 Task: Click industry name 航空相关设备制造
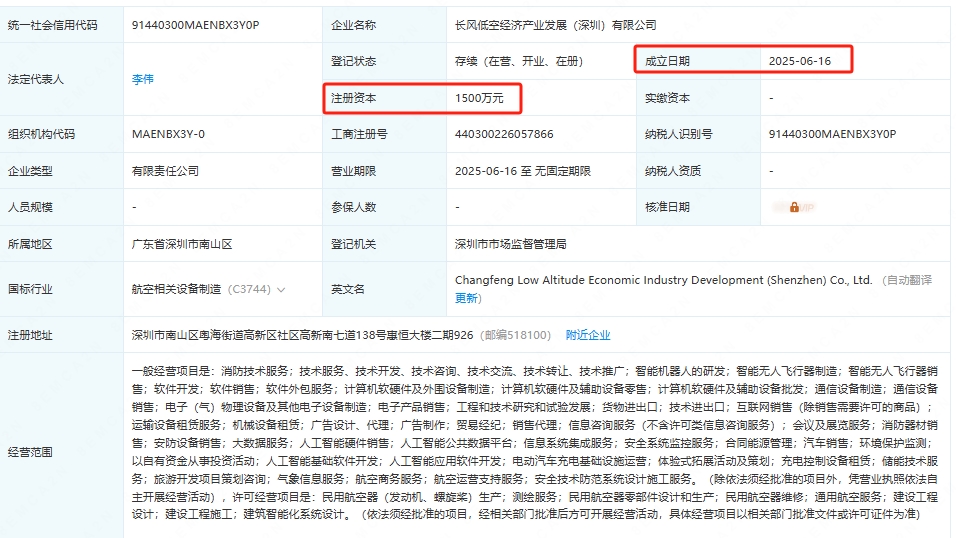tap(176, 289)
